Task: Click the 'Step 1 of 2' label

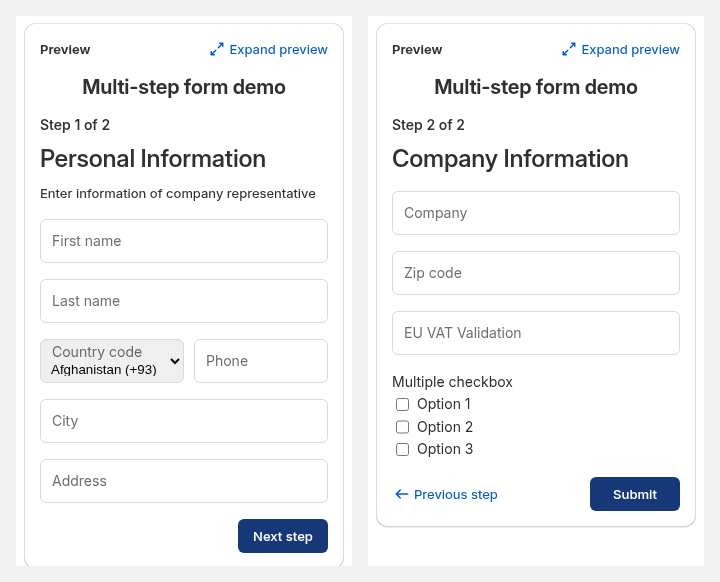Action: [75, 125]
